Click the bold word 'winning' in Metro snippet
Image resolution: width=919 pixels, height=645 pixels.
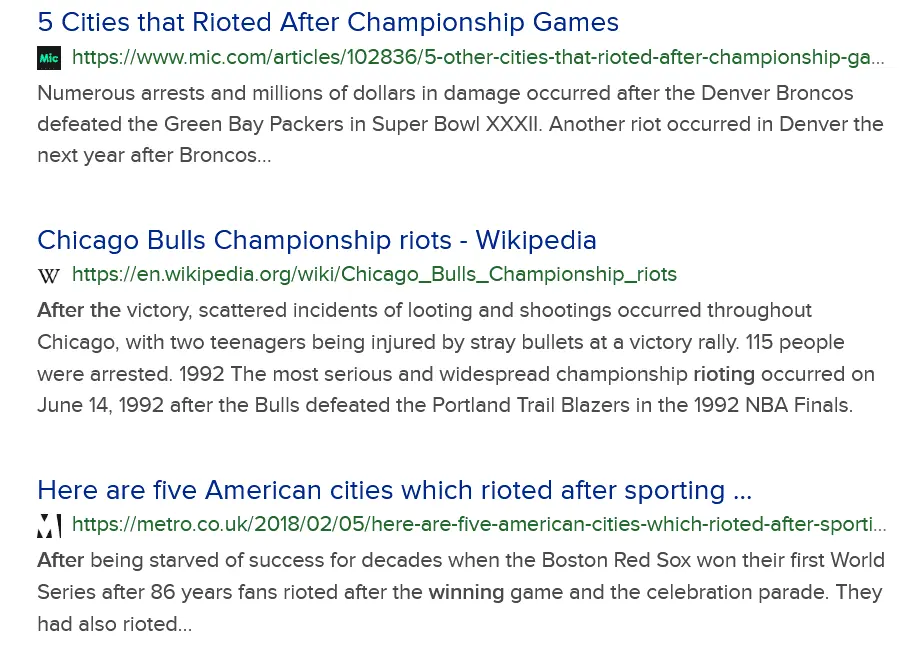point(466,592)
